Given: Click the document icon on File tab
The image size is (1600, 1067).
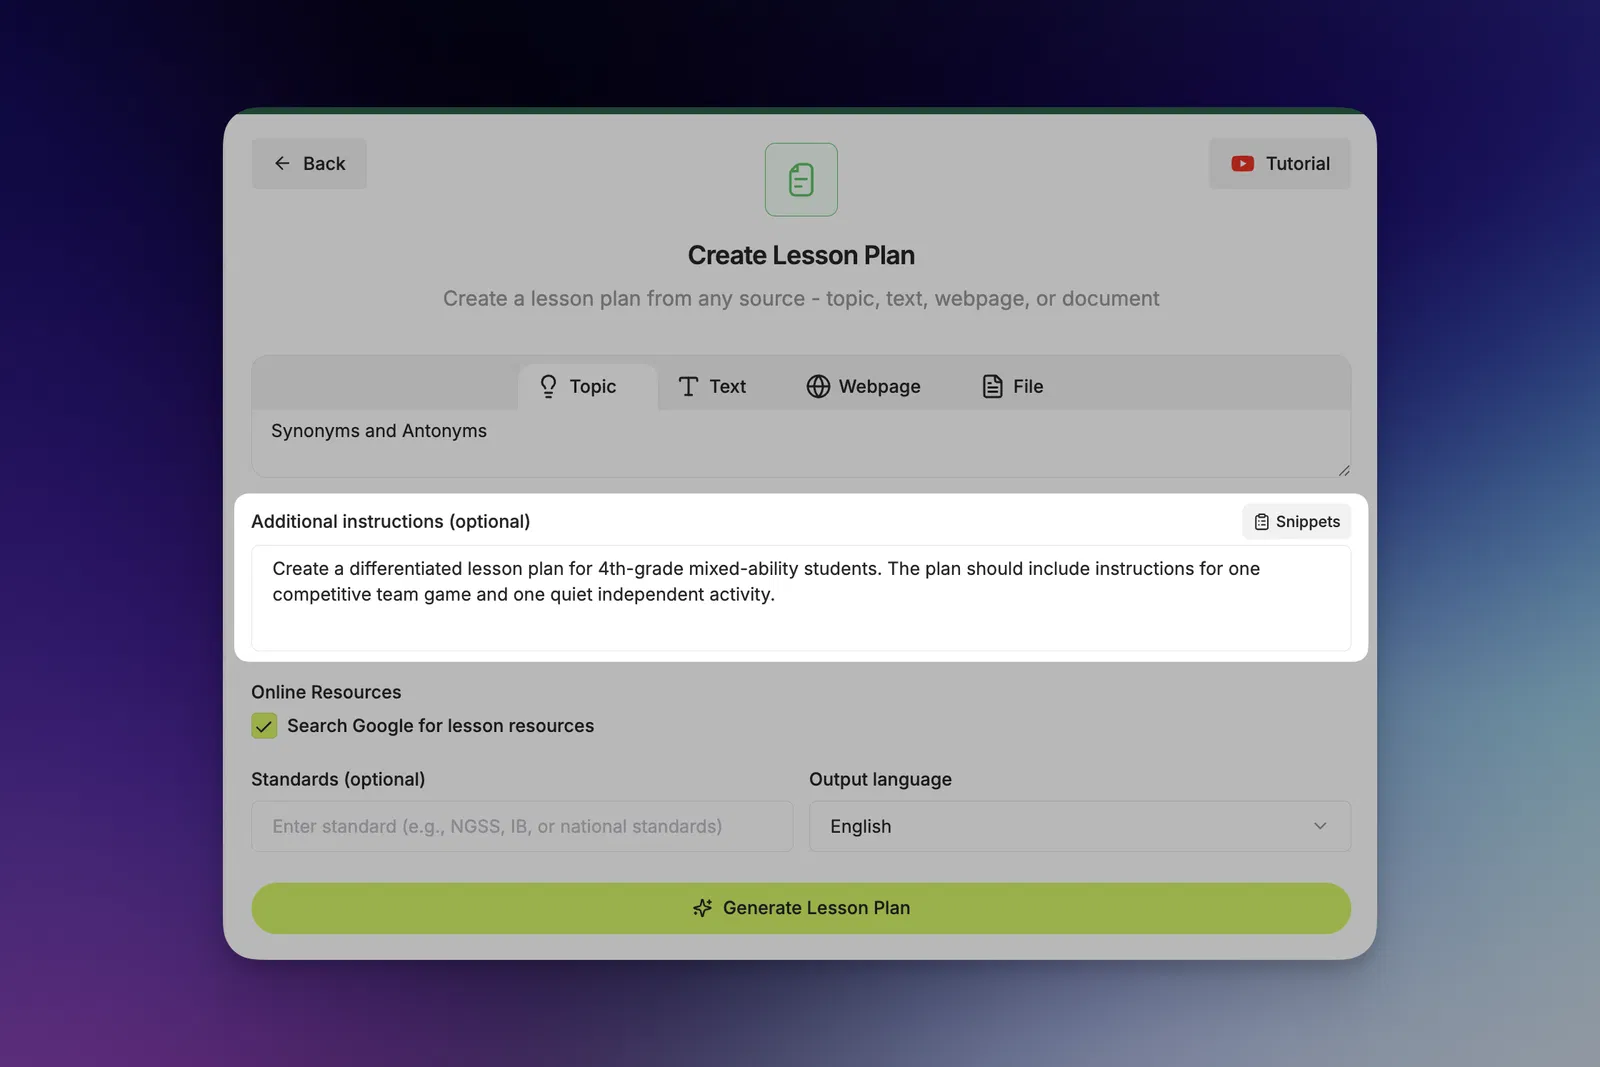Looking at the screenshot, I should click(x=992, y=387).
